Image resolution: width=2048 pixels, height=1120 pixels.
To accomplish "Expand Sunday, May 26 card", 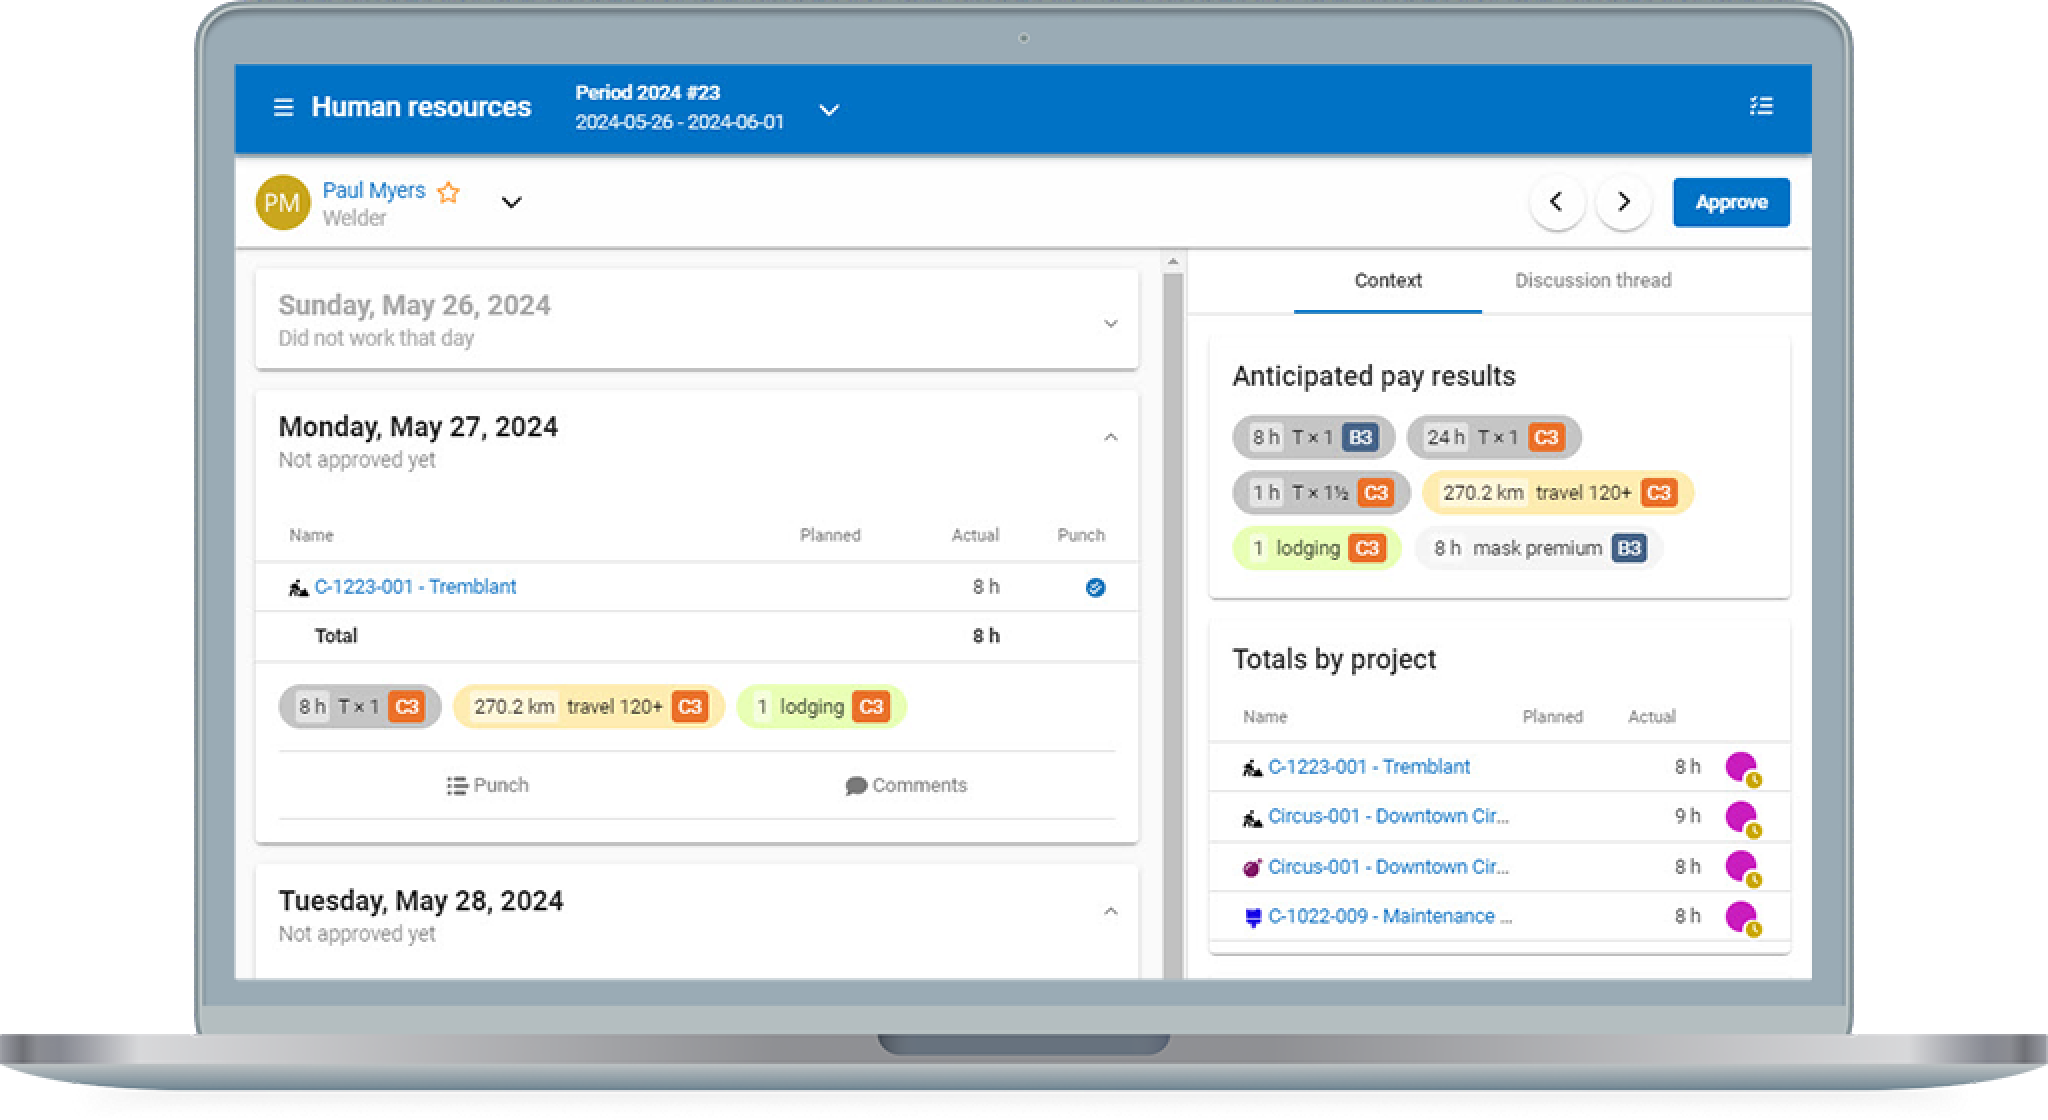I will (1110, 323).
